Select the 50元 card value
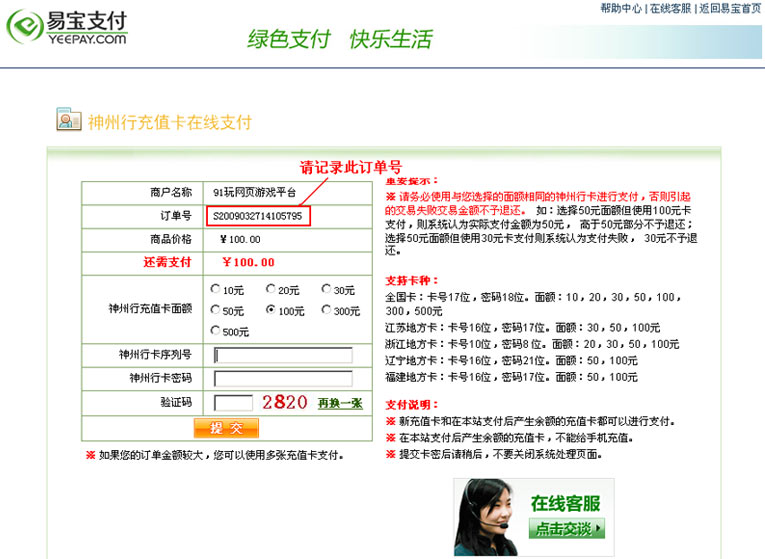The image size is (765, 559). coord(215,310)
